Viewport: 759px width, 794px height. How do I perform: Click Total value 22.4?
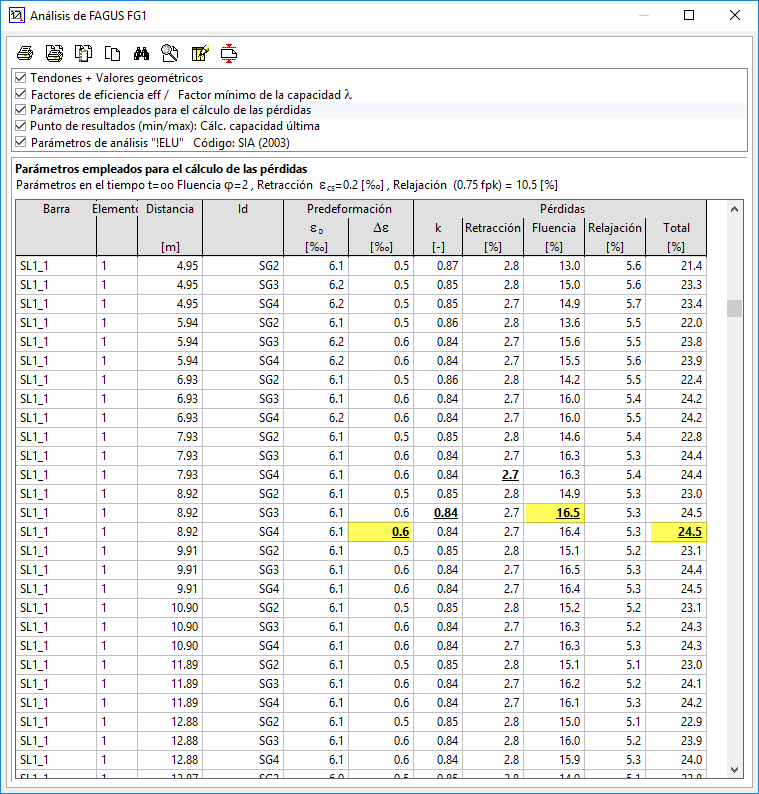691,380
